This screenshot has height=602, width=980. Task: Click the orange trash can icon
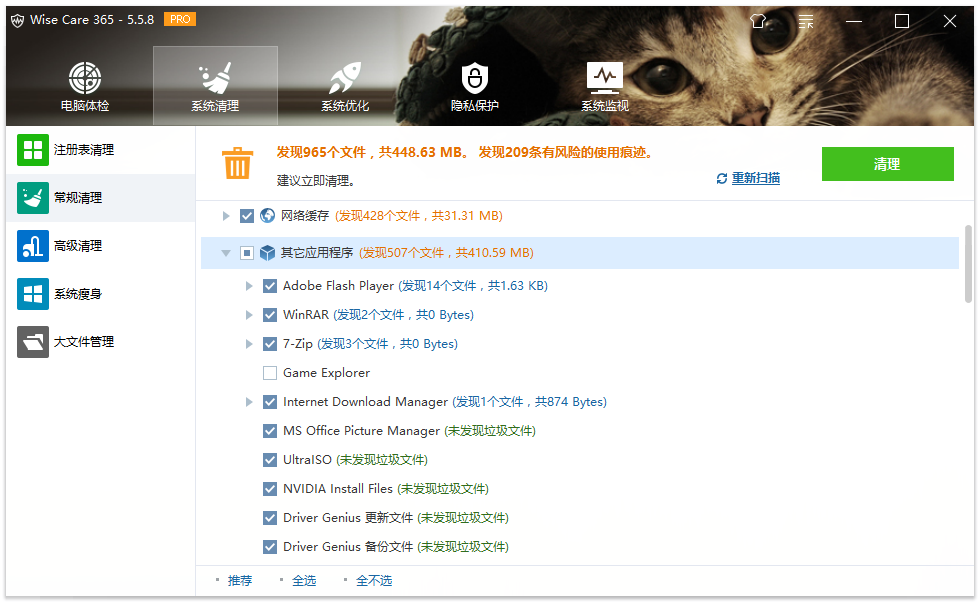pos(238,163)
